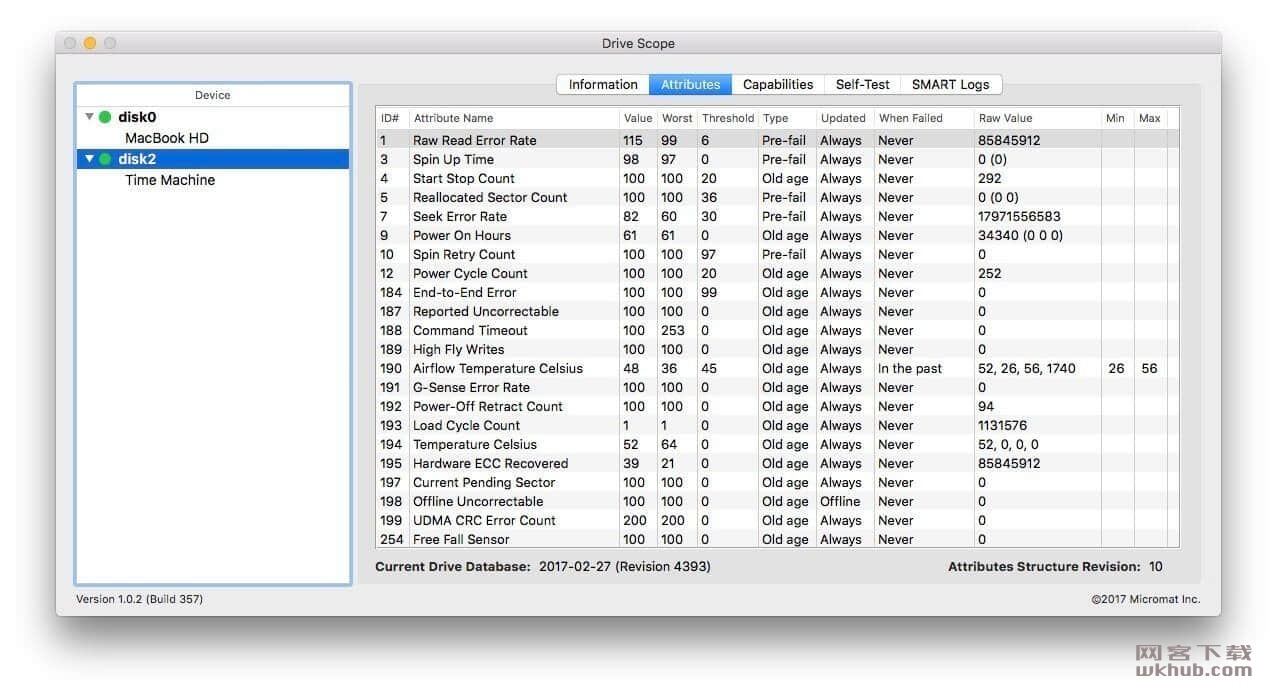Collapse the disk0 disclosure triangle
Image resolution: width=1277 pixels, height=696 pixels.
(x=89, y=117)
